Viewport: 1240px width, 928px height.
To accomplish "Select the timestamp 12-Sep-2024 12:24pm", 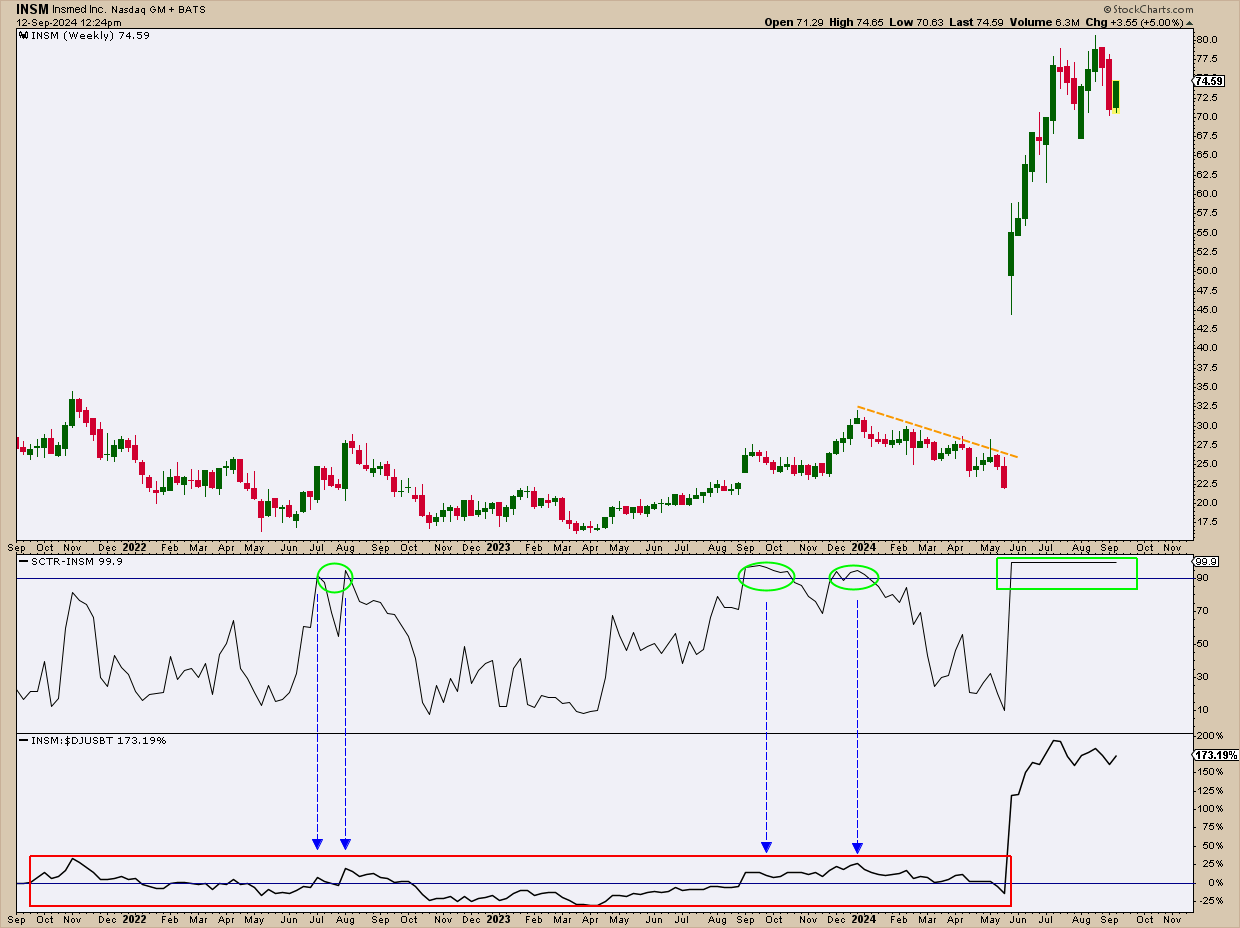I will [x=68, y=22].
